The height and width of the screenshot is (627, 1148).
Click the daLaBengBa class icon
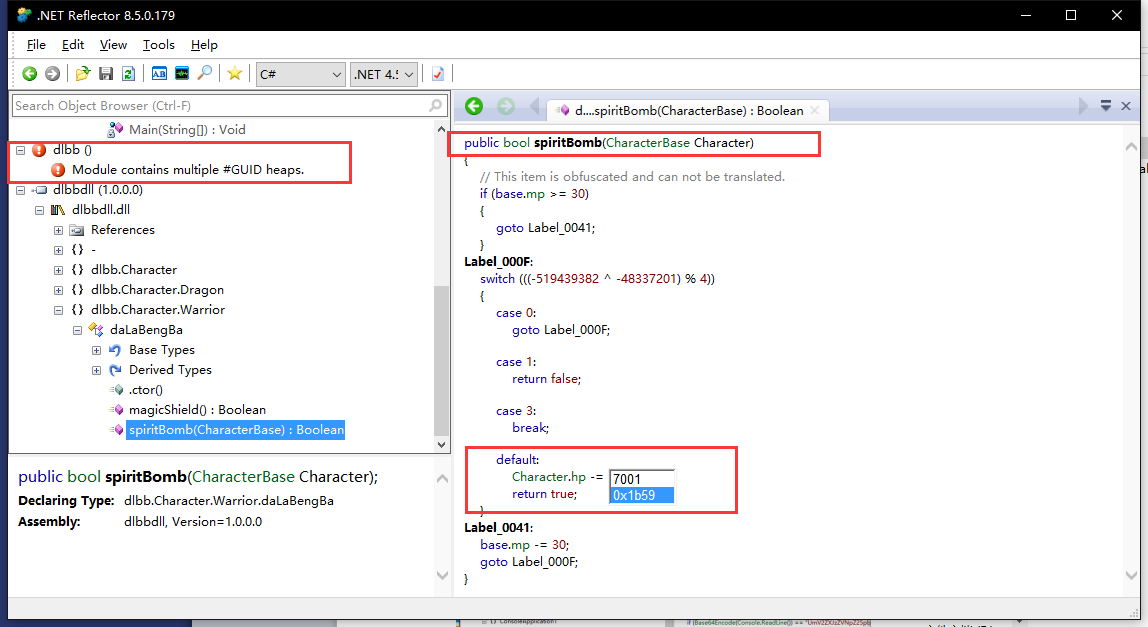pos(96,330)
